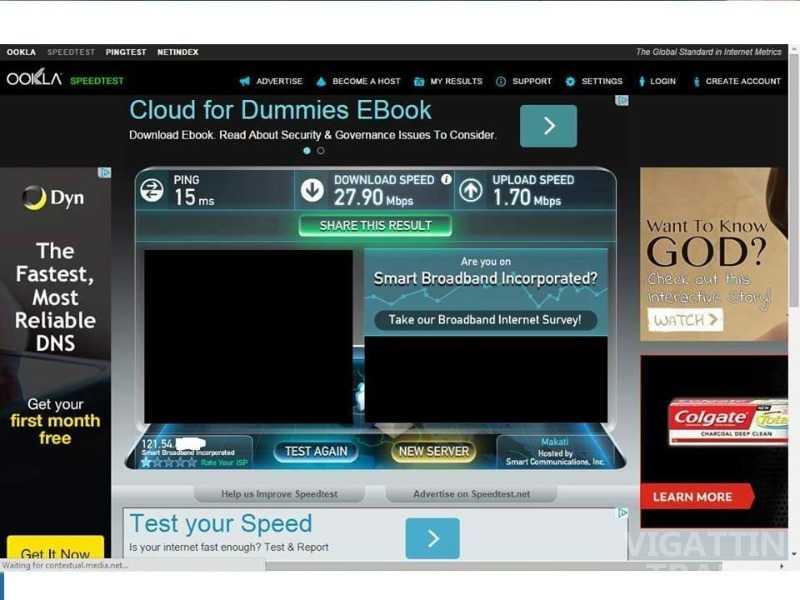Open the My Results link
The width and height of the screenshot is (800, 600).
456,81
